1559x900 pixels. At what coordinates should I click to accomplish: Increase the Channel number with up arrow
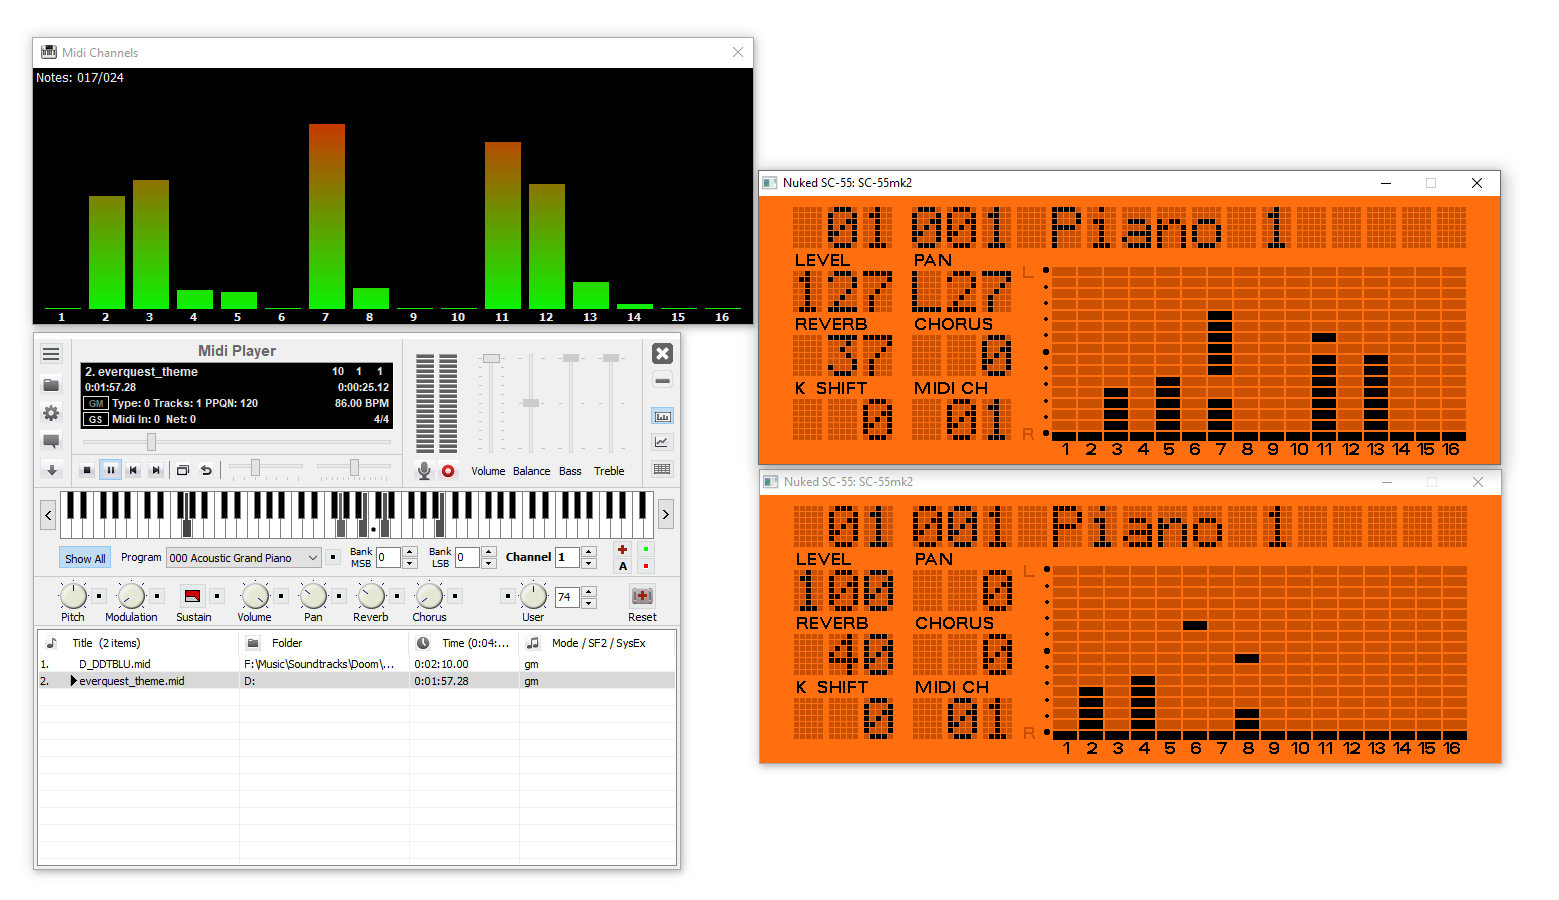click(589, 552)
